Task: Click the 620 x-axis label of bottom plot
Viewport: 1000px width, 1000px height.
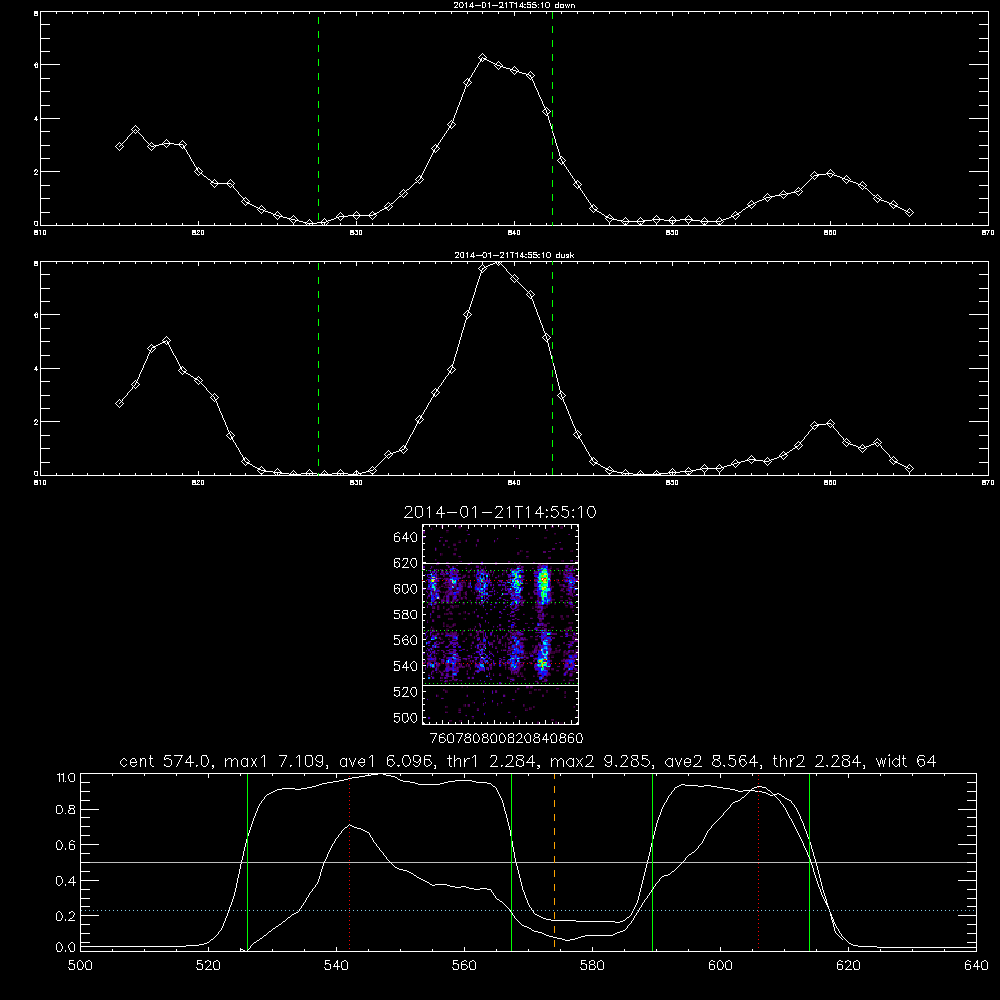Action: (x=848, y=966)
